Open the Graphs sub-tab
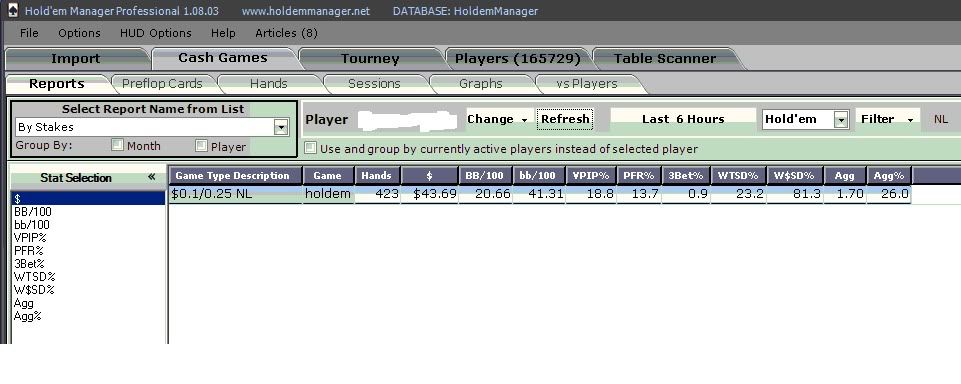Screen dimensions: 961x384 (x=480, y=83)
